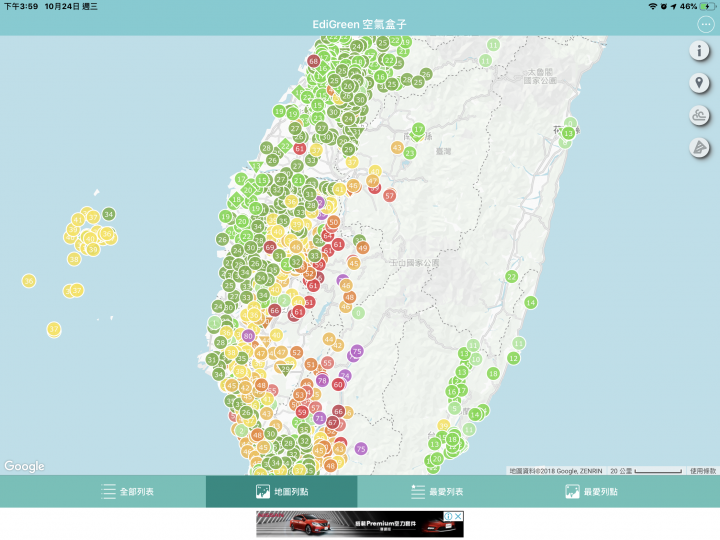Open the location pin button
This screenshot has height=540, width=720.
coord(699,83)
